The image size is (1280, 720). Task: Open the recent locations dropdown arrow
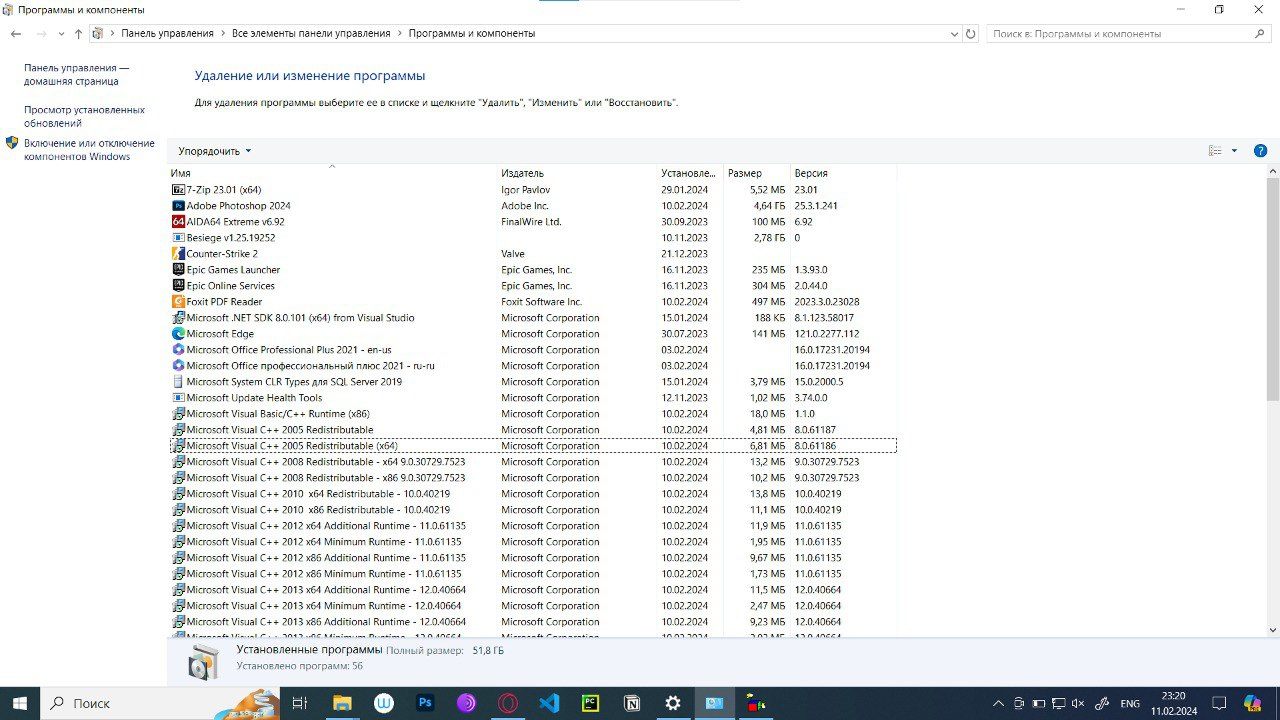pyautogui.click(x=60, y=34)
